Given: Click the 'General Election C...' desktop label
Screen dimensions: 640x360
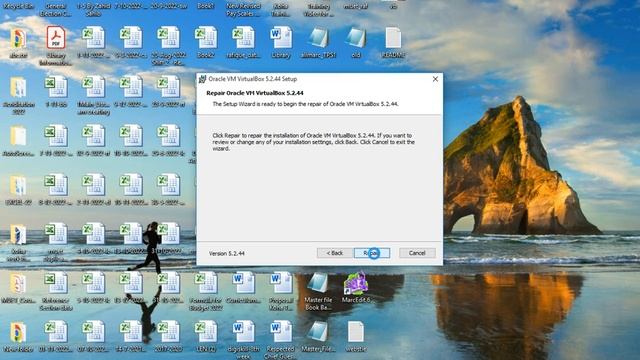Looking at the screenshot, I should pos(56,9).
